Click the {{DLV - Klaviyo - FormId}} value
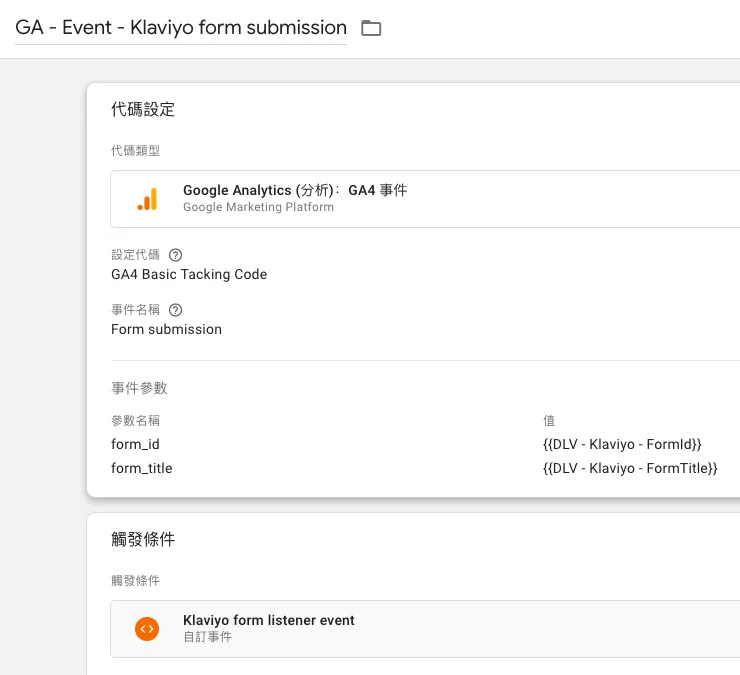740x675 pixels. click(x=622, y=444)
